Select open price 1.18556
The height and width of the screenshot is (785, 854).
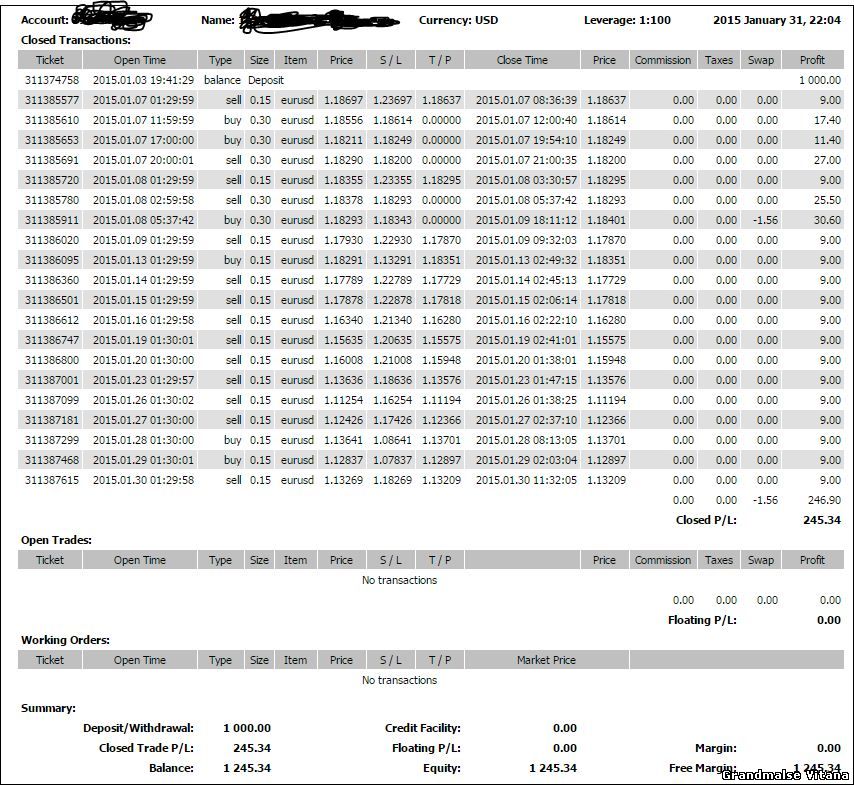[343, 120]
